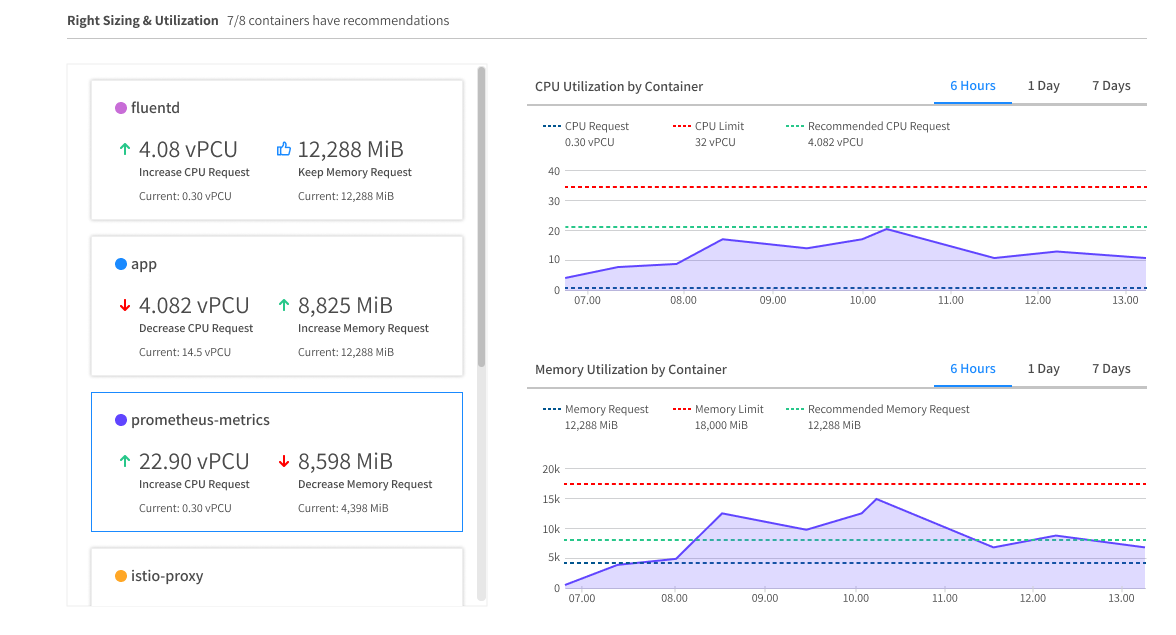Switch Memory Utilization chart to 6 Hours
This screenshot has width=1176, height=635.
coord(973,369)
